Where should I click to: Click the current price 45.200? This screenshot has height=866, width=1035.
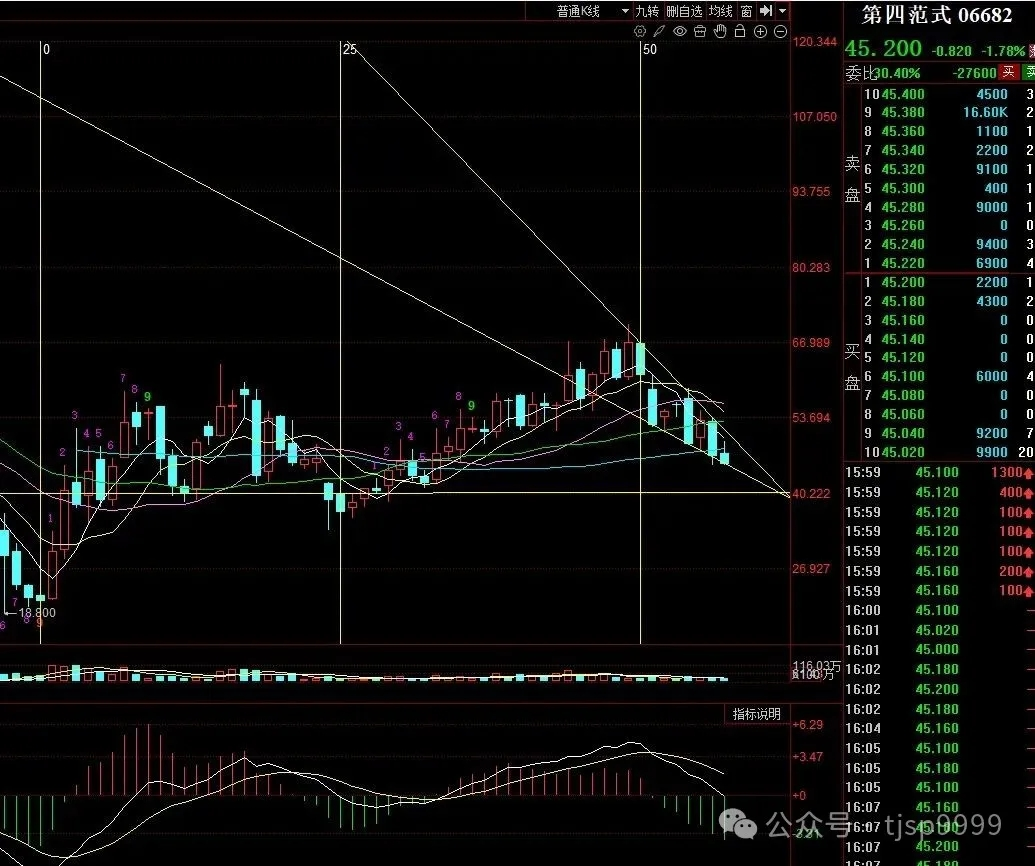pos(883,48)
